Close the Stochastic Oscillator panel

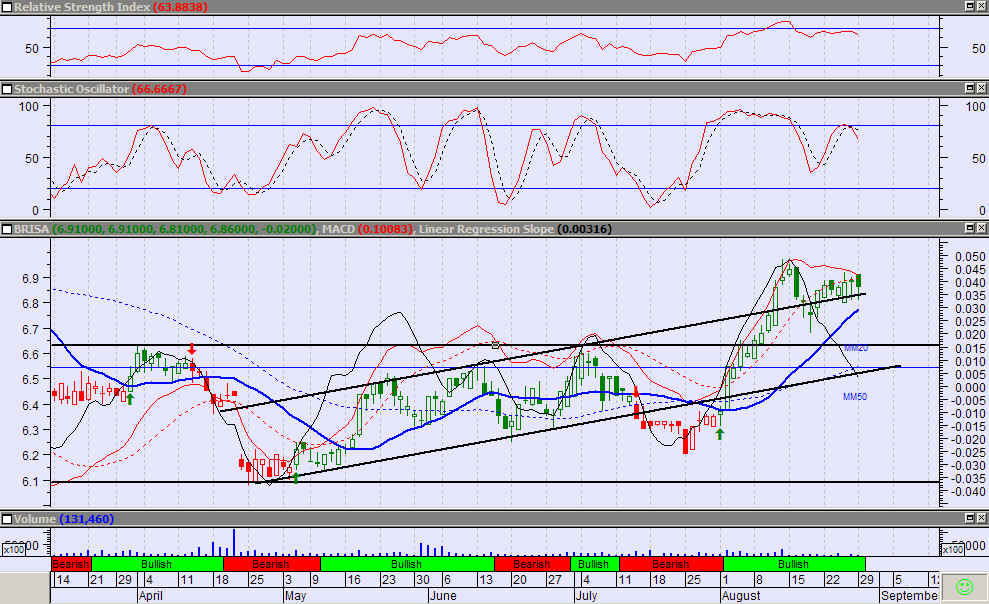pyautogui.click(x=981, y=89)
